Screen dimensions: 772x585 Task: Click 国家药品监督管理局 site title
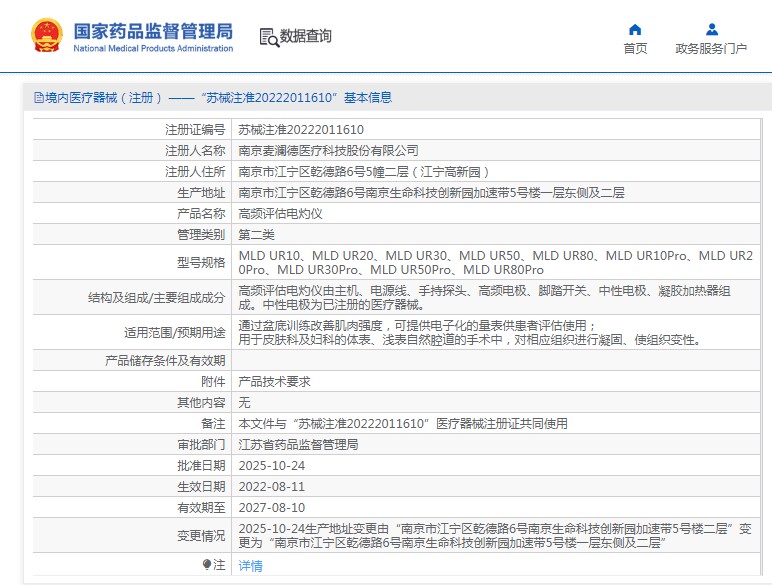point(153,31)
